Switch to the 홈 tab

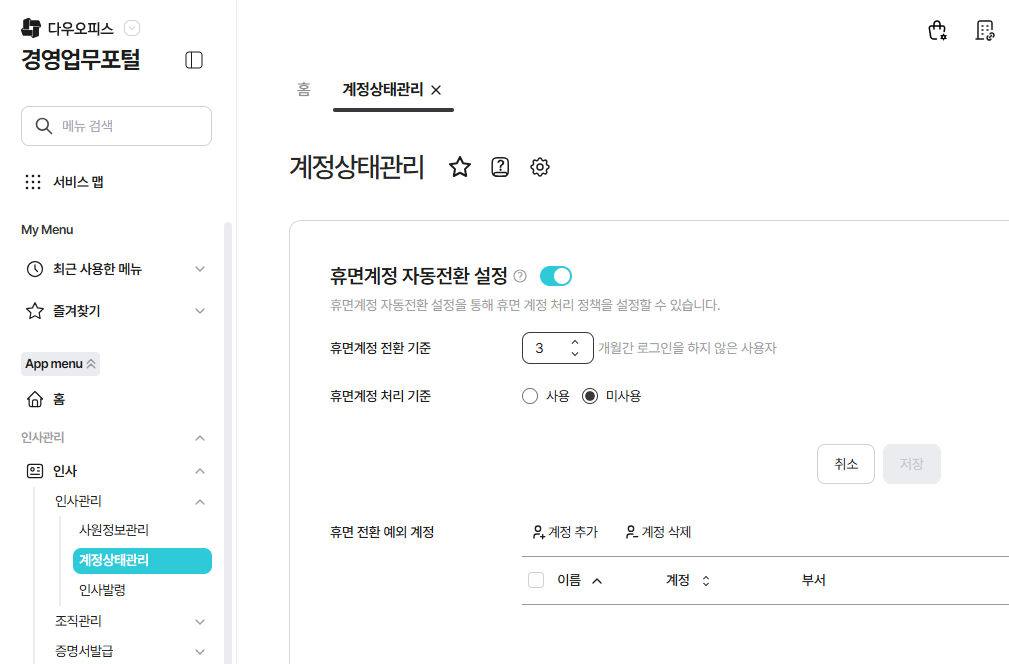point(304,89)
